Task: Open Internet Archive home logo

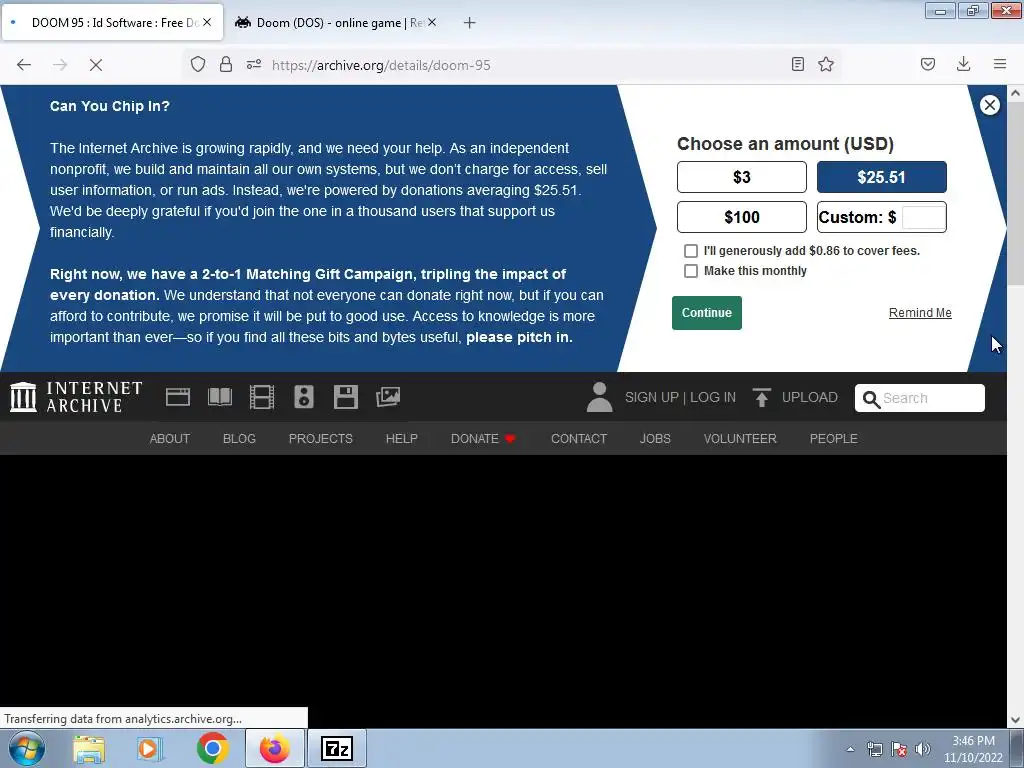Action: click(76, 397)
